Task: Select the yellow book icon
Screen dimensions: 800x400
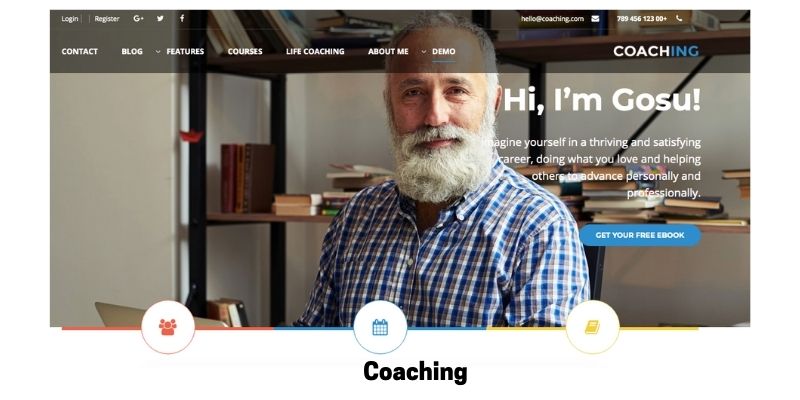Action: tap(592, 327)
